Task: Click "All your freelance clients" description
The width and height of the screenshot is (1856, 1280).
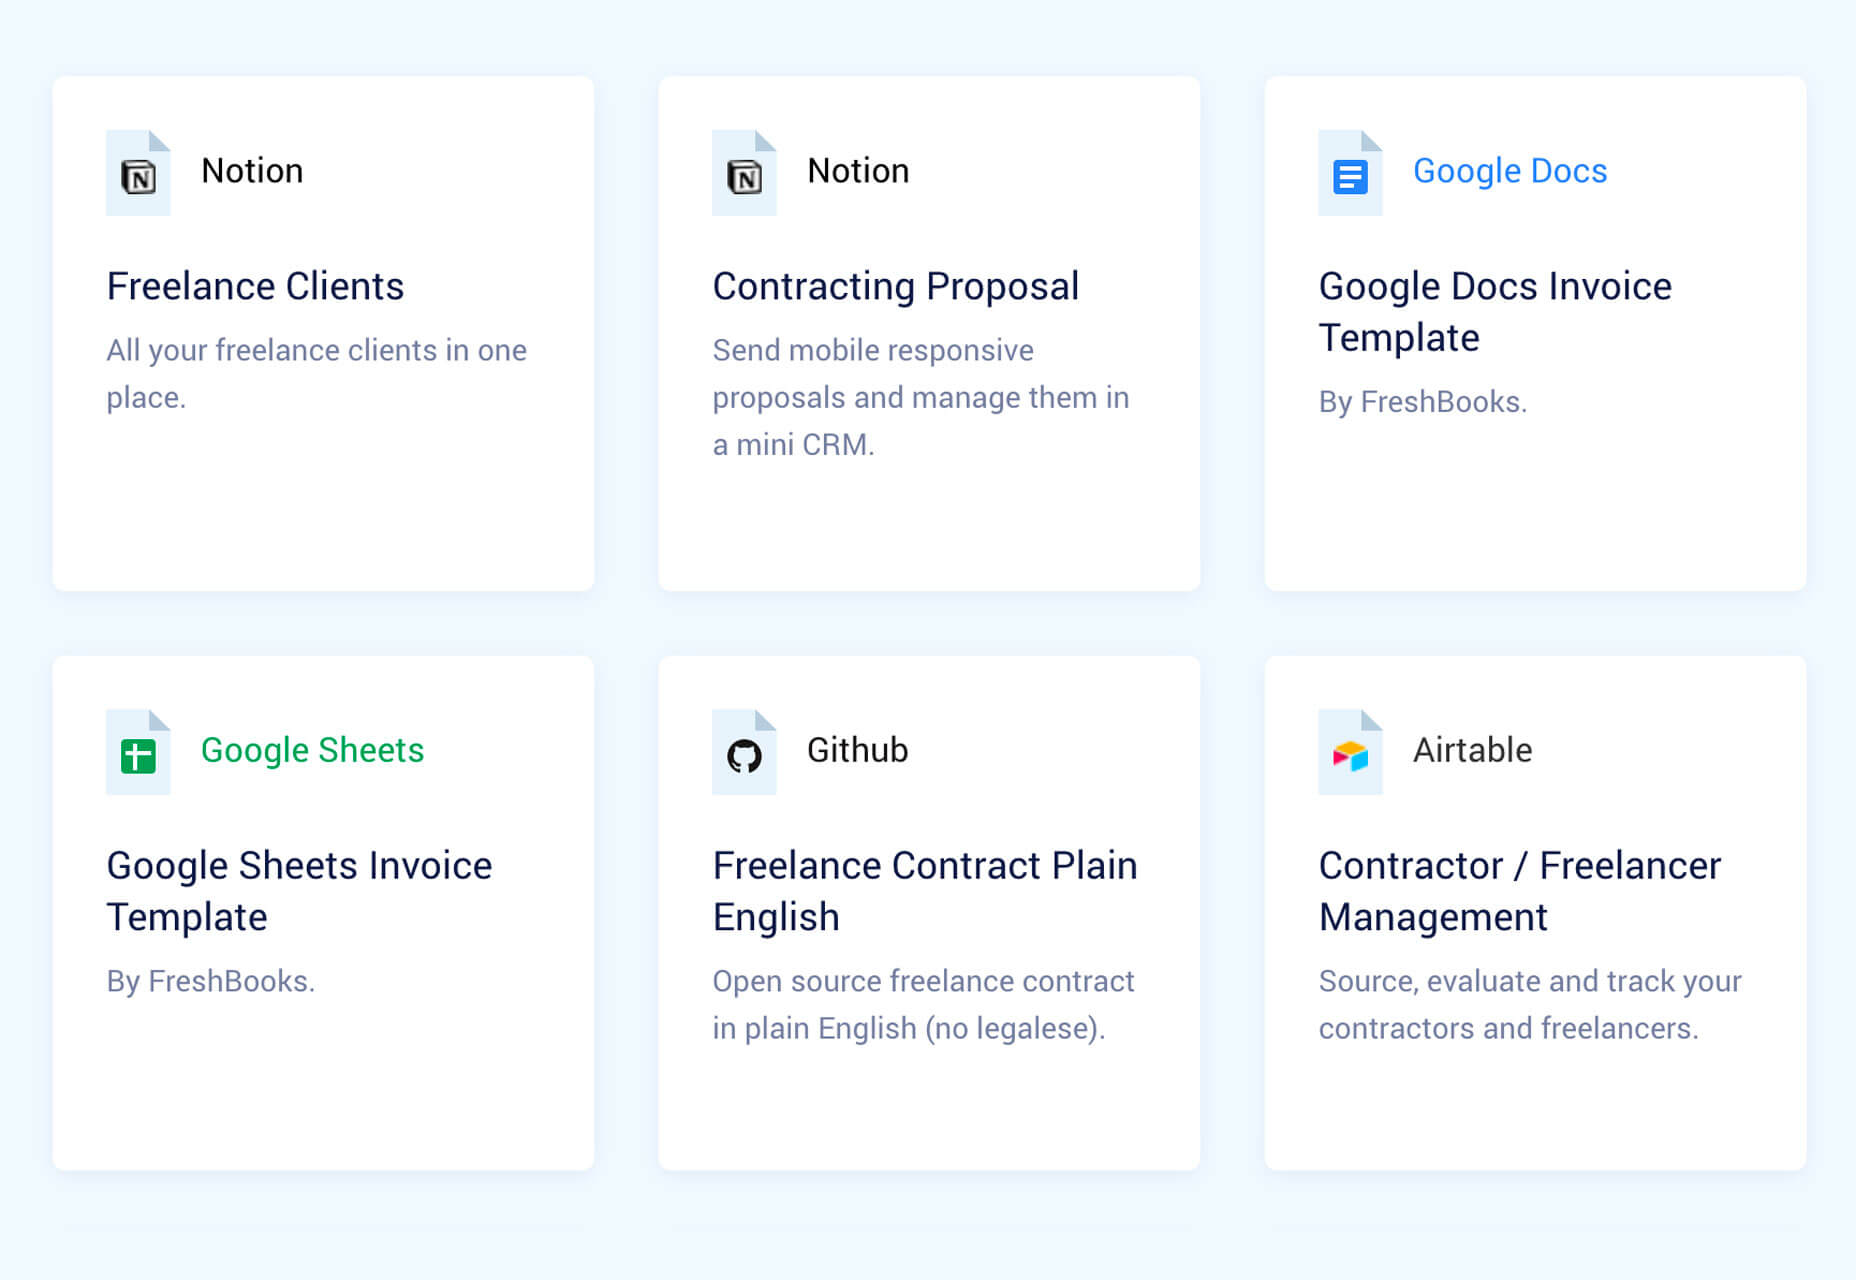Action: point(316,373)
